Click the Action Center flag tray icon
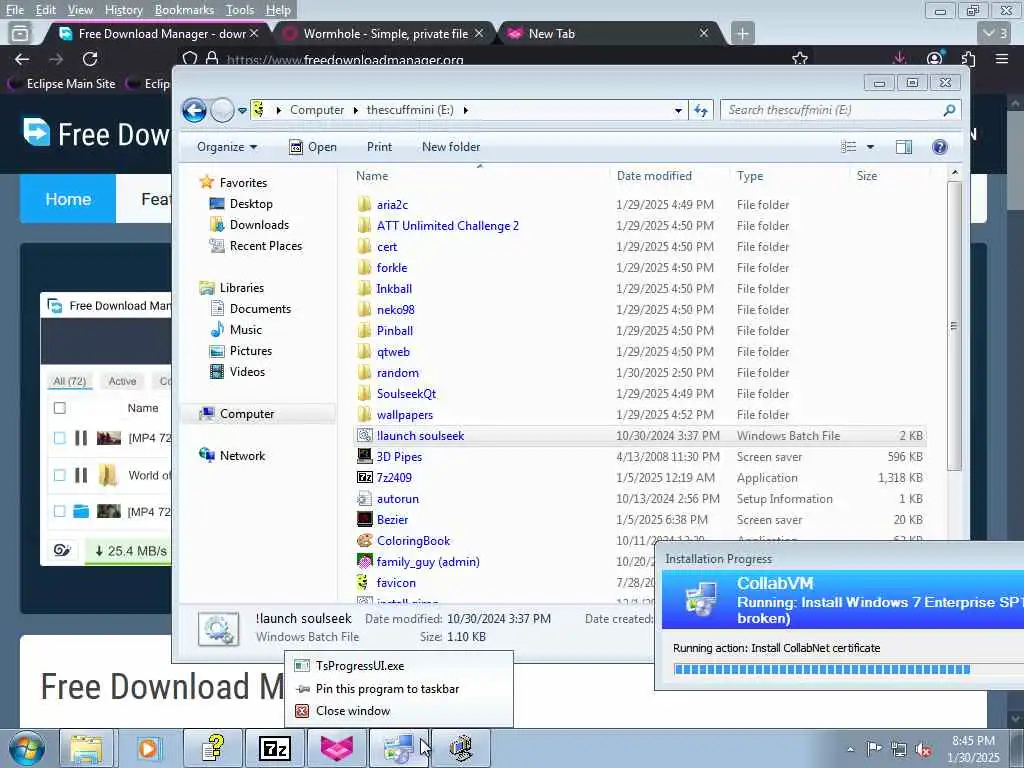This screenshot has width=1024, height=768. click(x=874, y=748)
